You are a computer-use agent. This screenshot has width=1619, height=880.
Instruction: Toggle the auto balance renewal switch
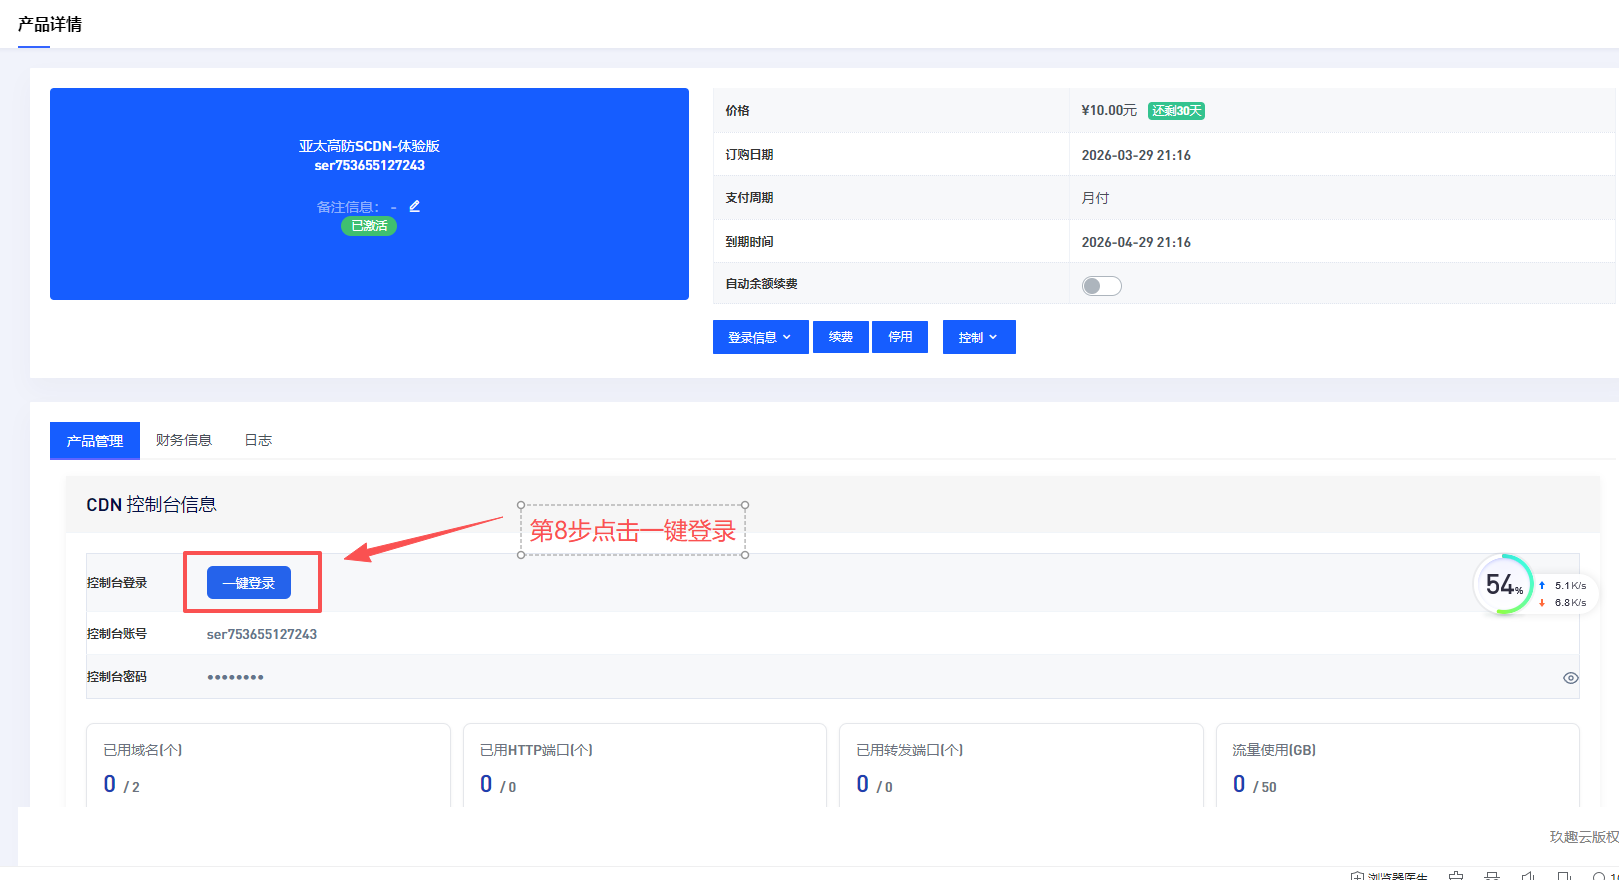(1101, 286)
